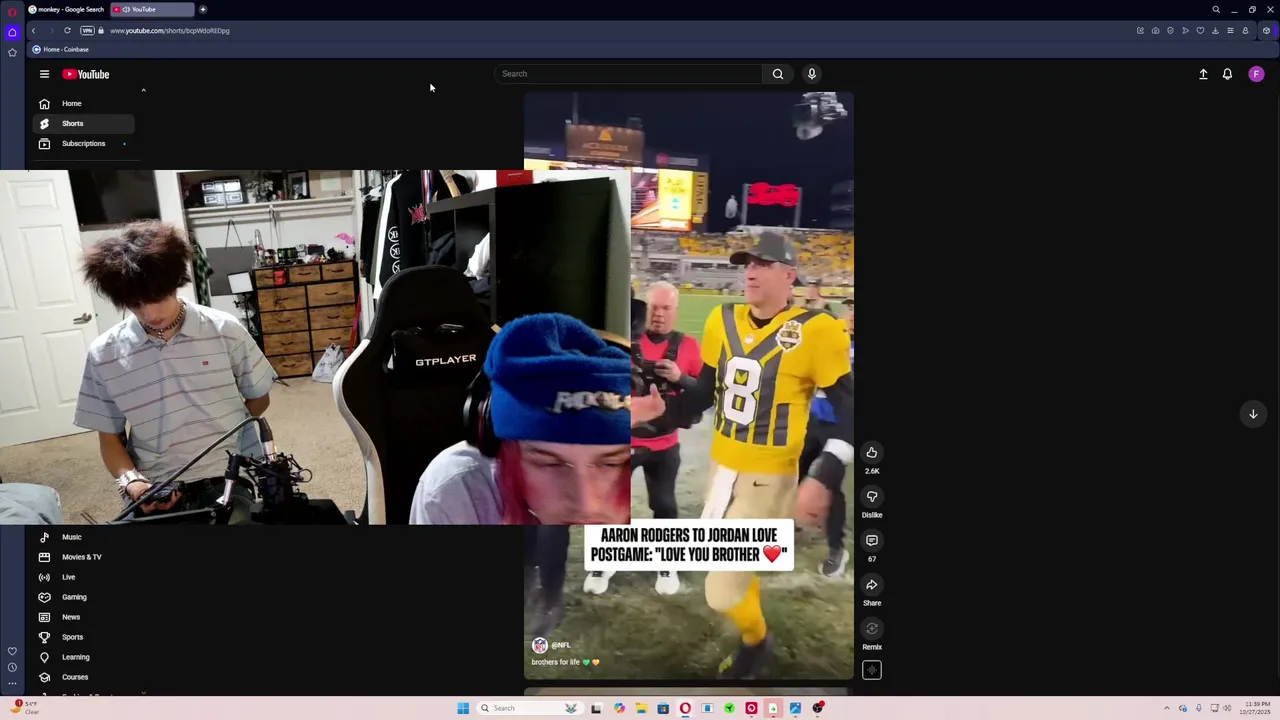
Task: Open Learning in the sidebar
Action: pyautogui.click(x=84, y=657)
